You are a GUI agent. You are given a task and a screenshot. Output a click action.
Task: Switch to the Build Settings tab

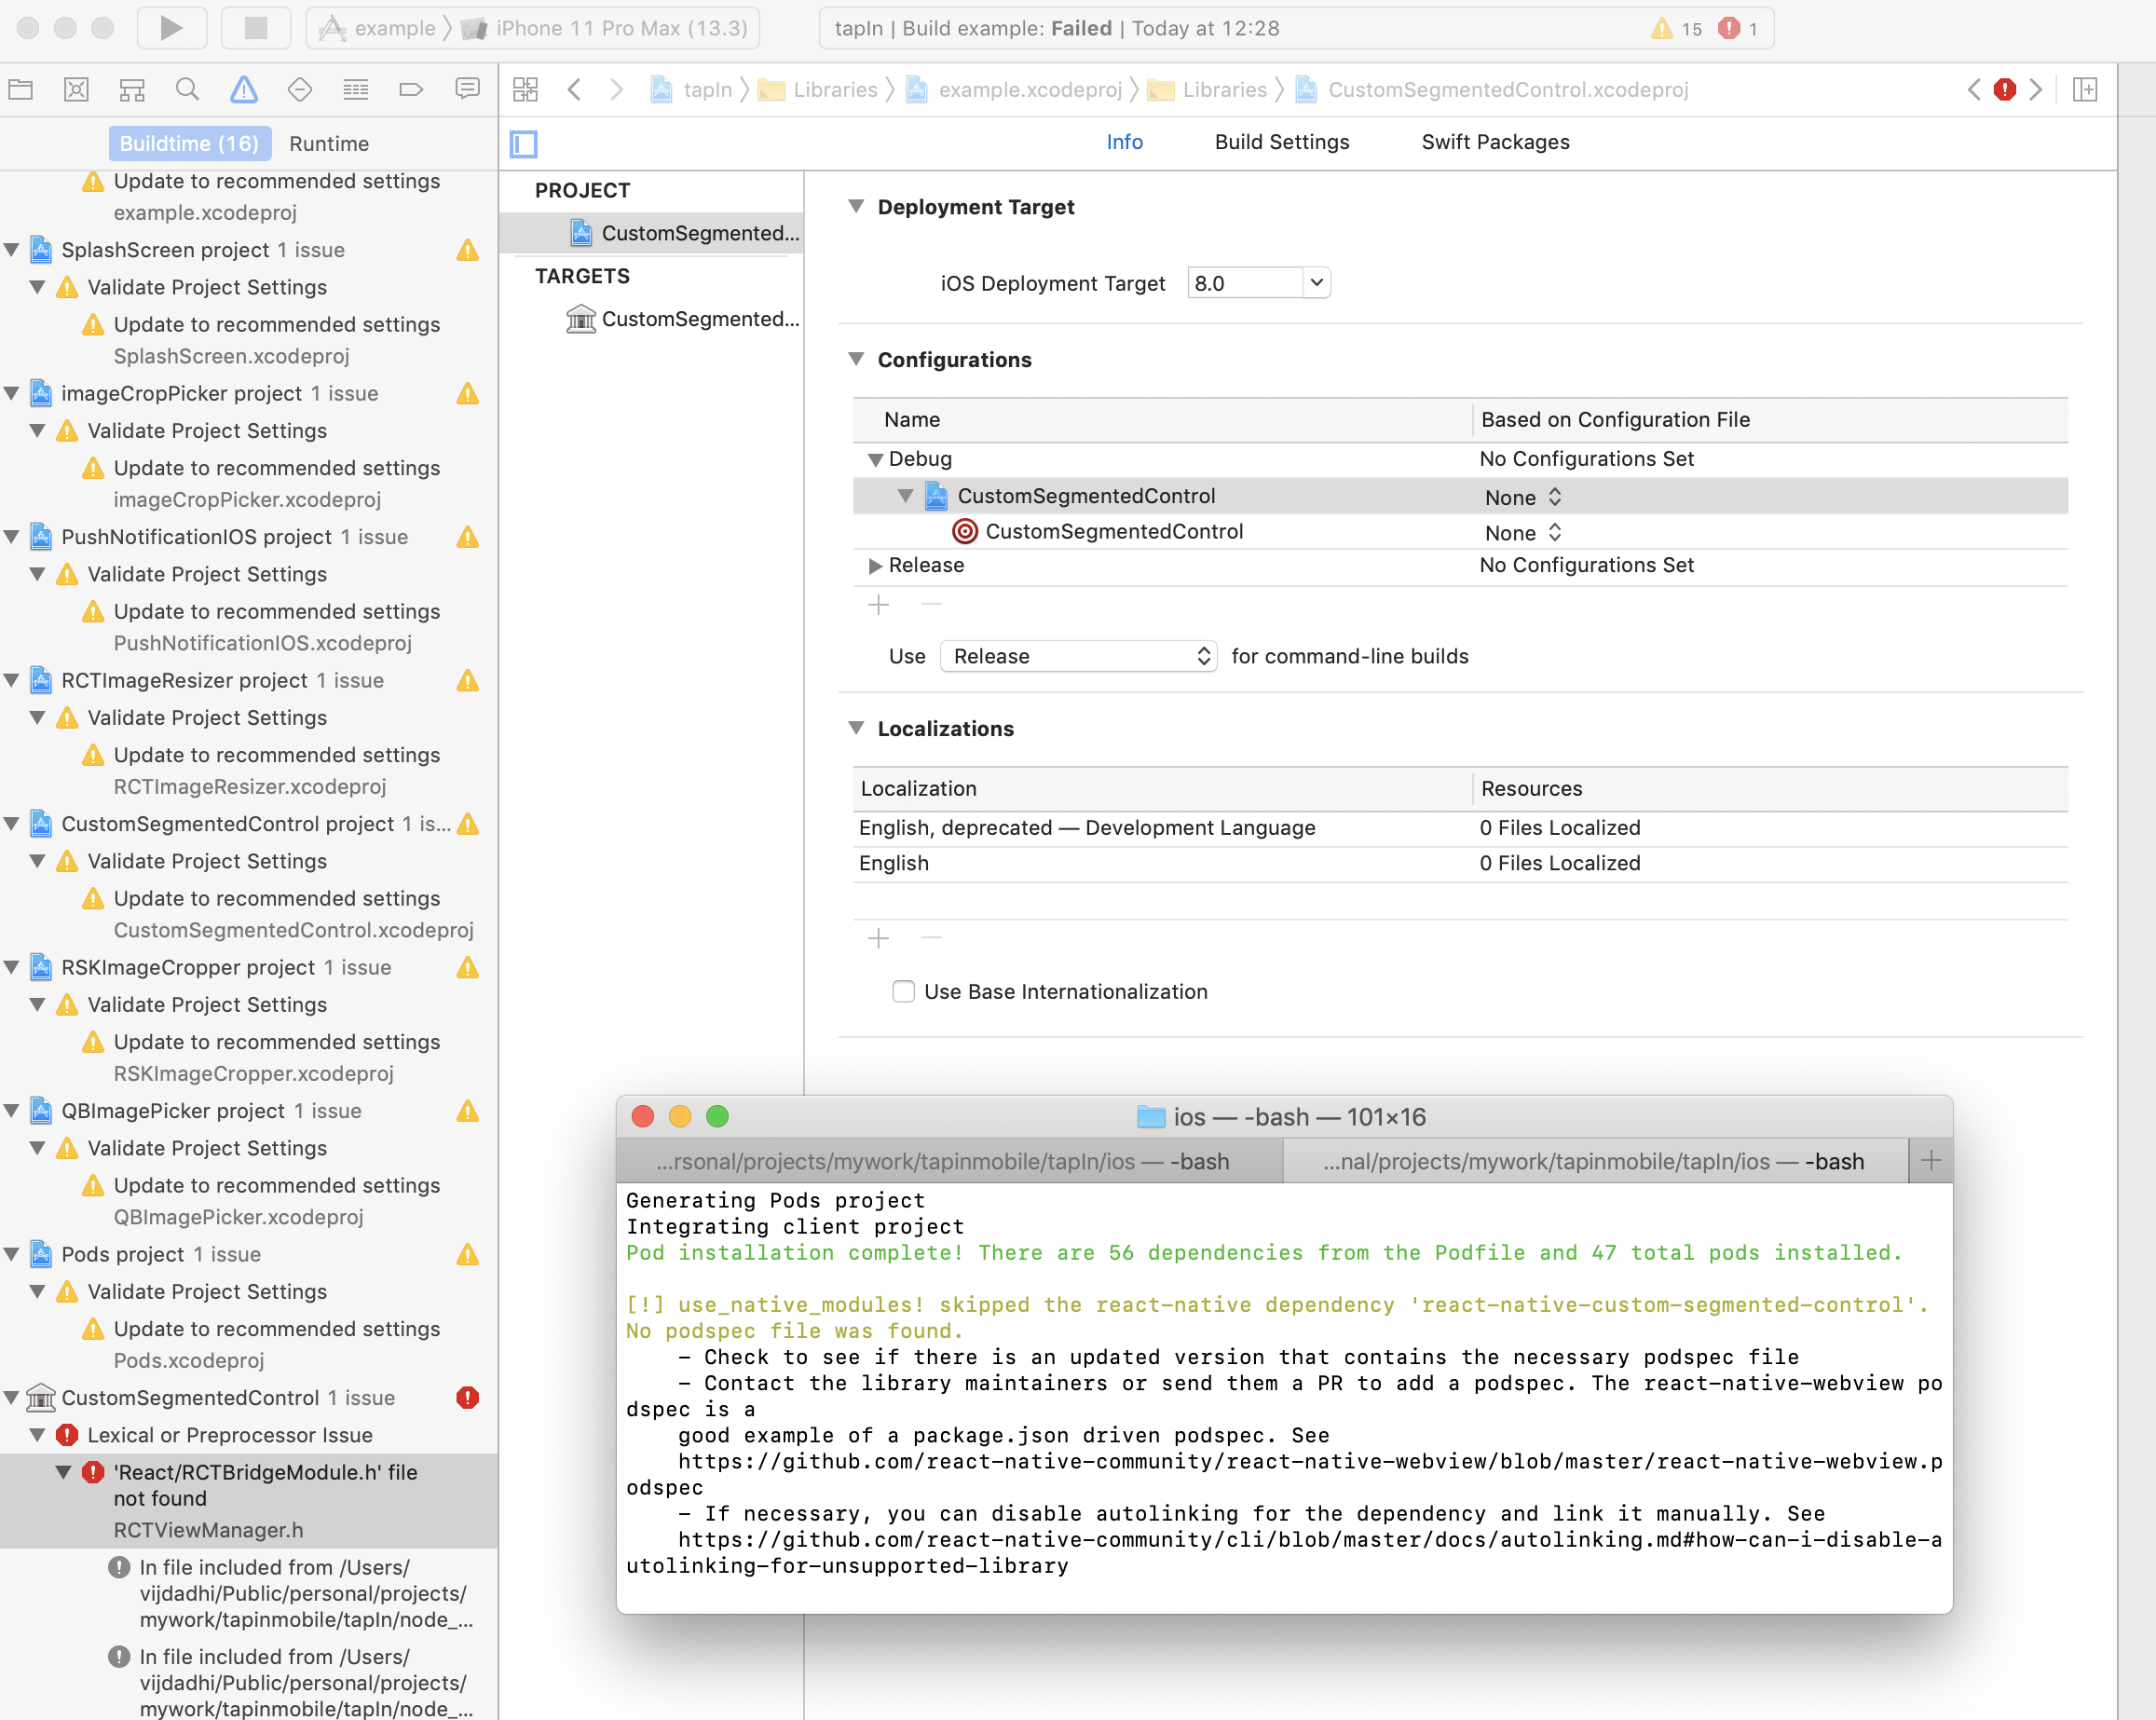pos(1281,142)
